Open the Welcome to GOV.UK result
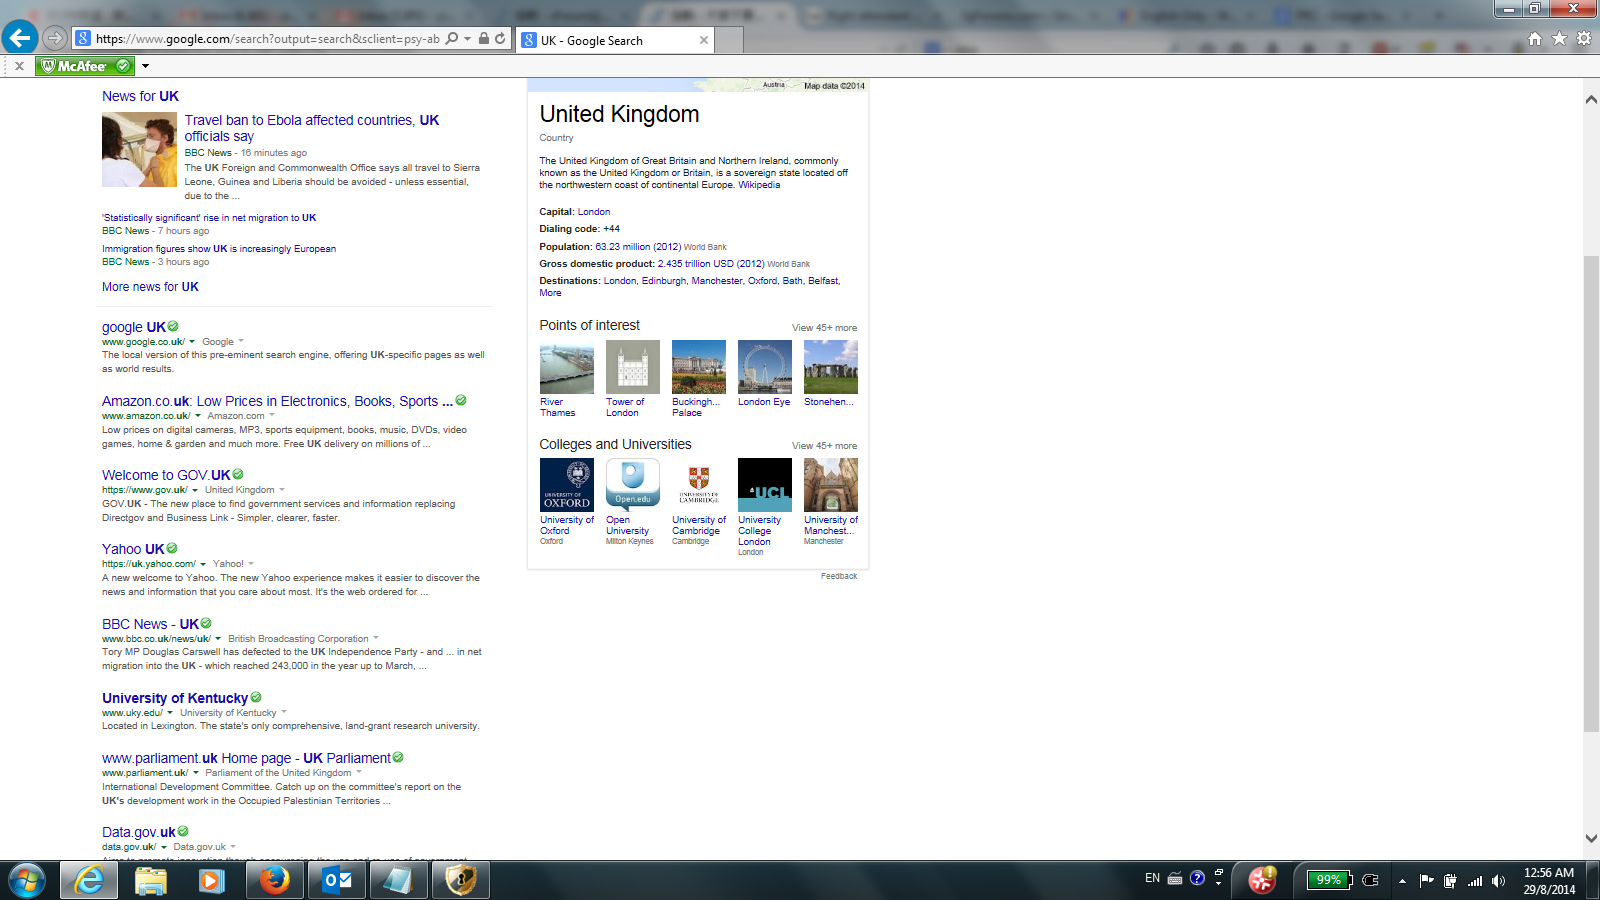Viewport: 1600px width, 900px height. point(166,475)
